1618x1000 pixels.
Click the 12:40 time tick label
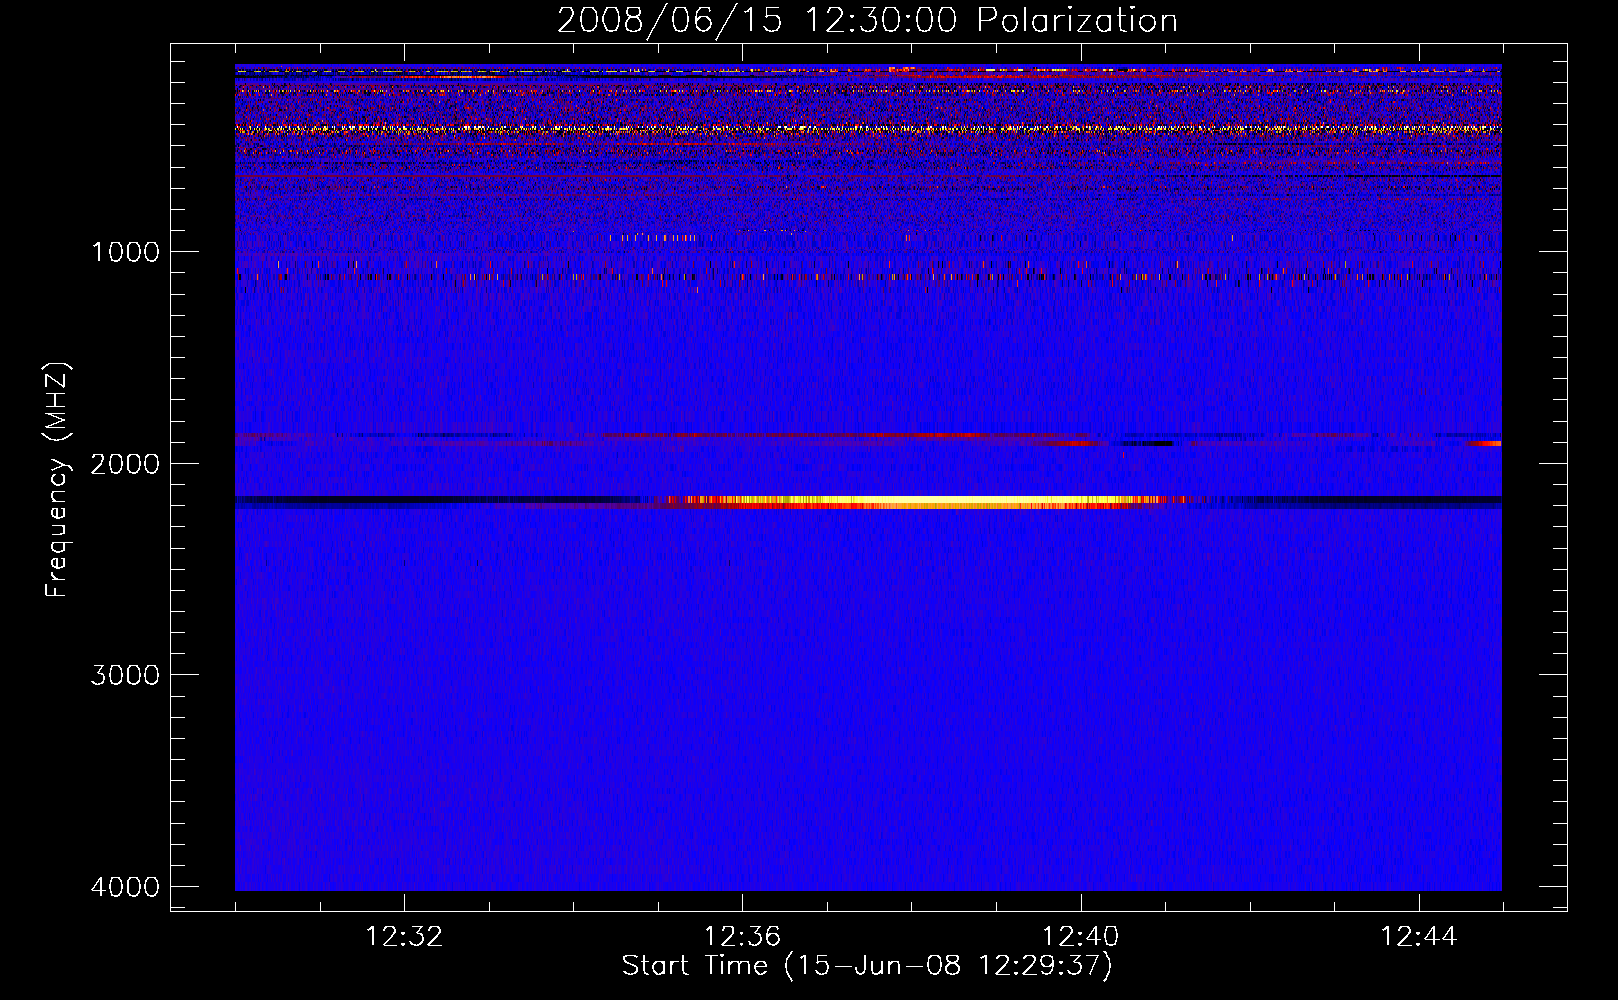(1081, 937)
